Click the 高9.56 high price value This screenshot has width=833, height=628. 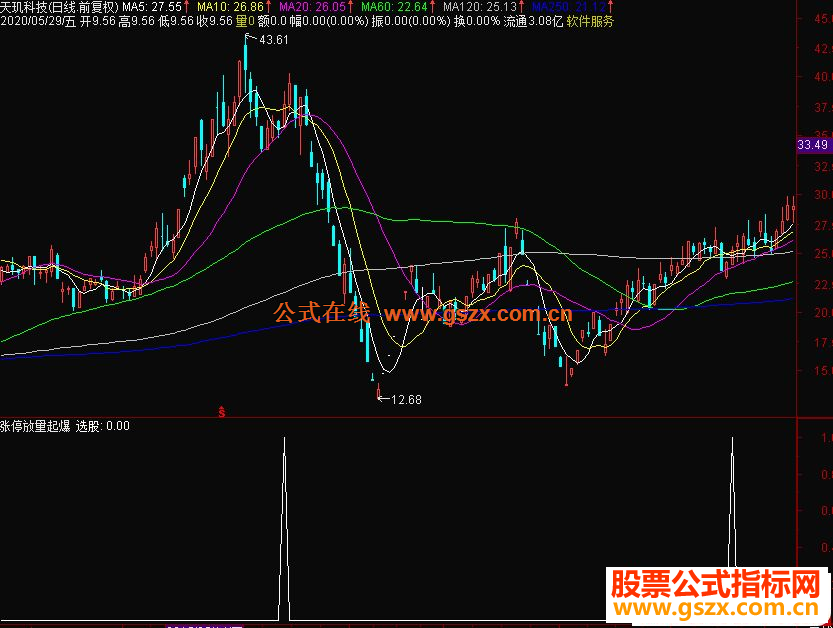coord(137,21)
